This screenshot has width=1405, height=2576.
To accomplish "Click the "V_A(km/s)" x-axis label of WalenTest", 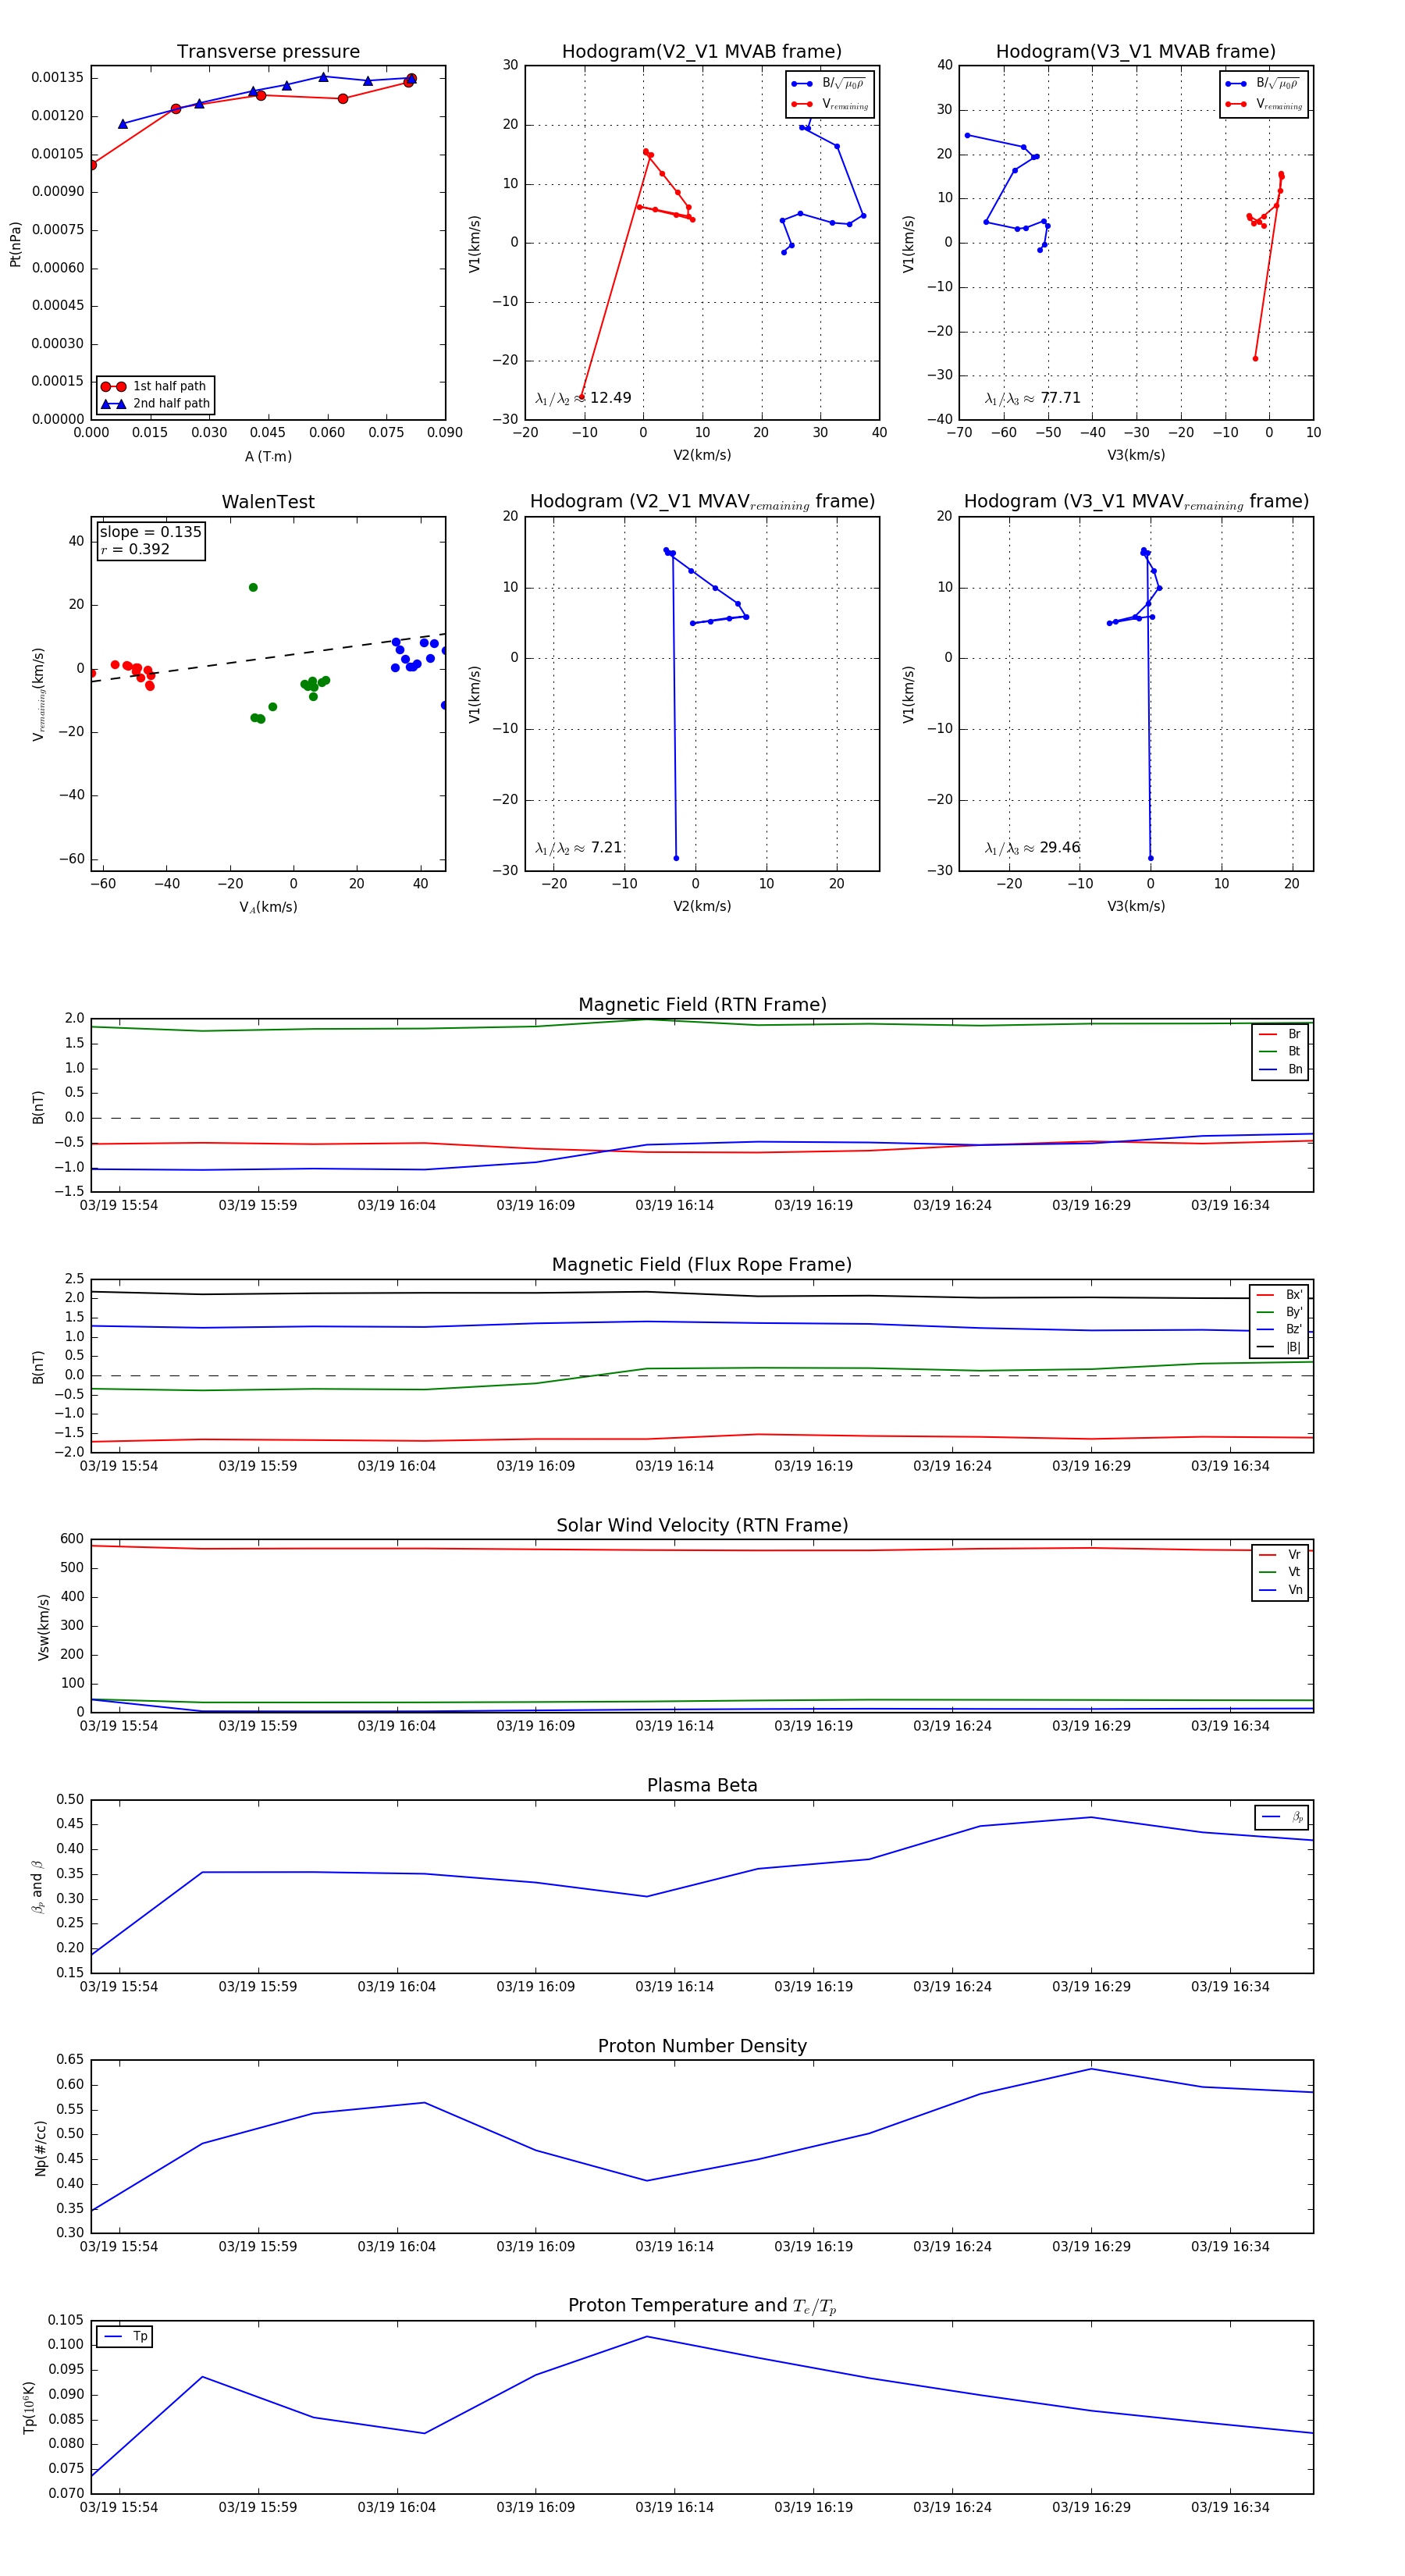I will click(268, 907).
